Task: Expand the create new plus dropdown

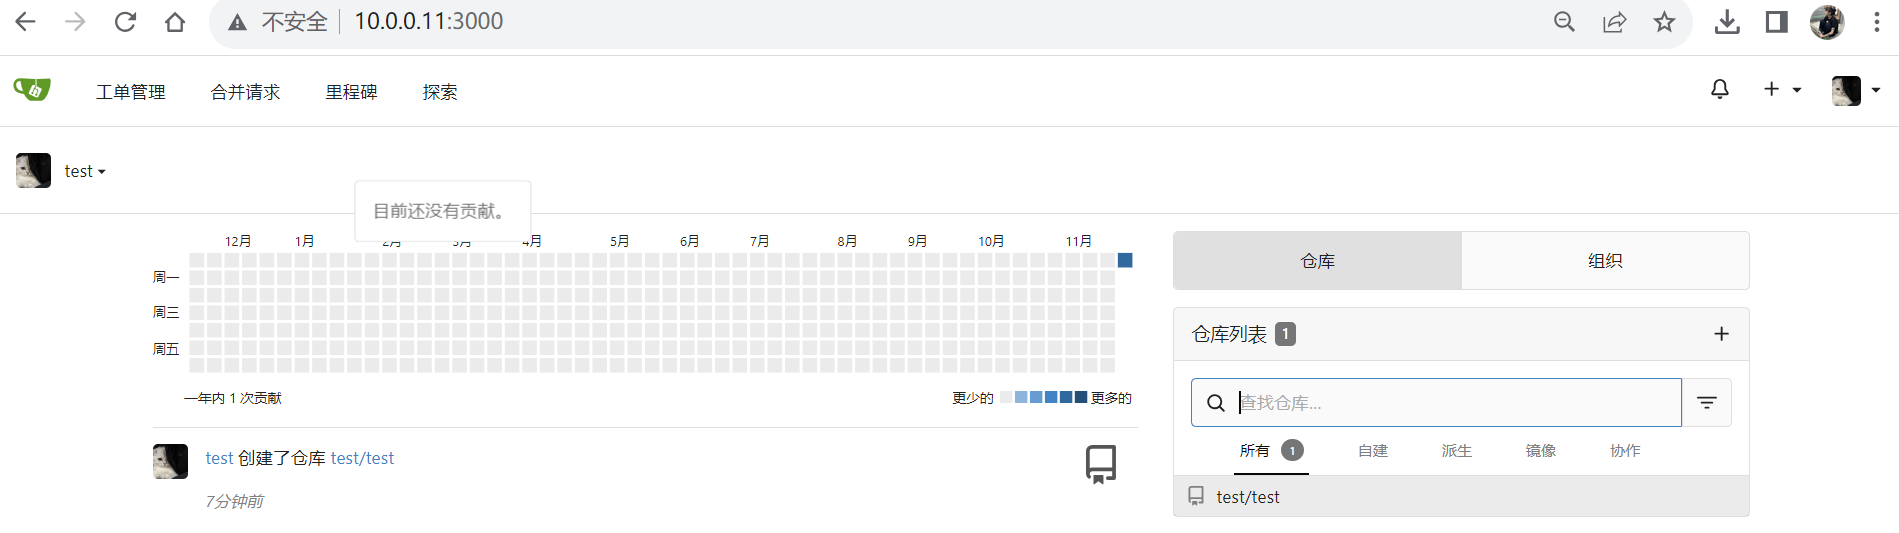Action: [1781, 90]
